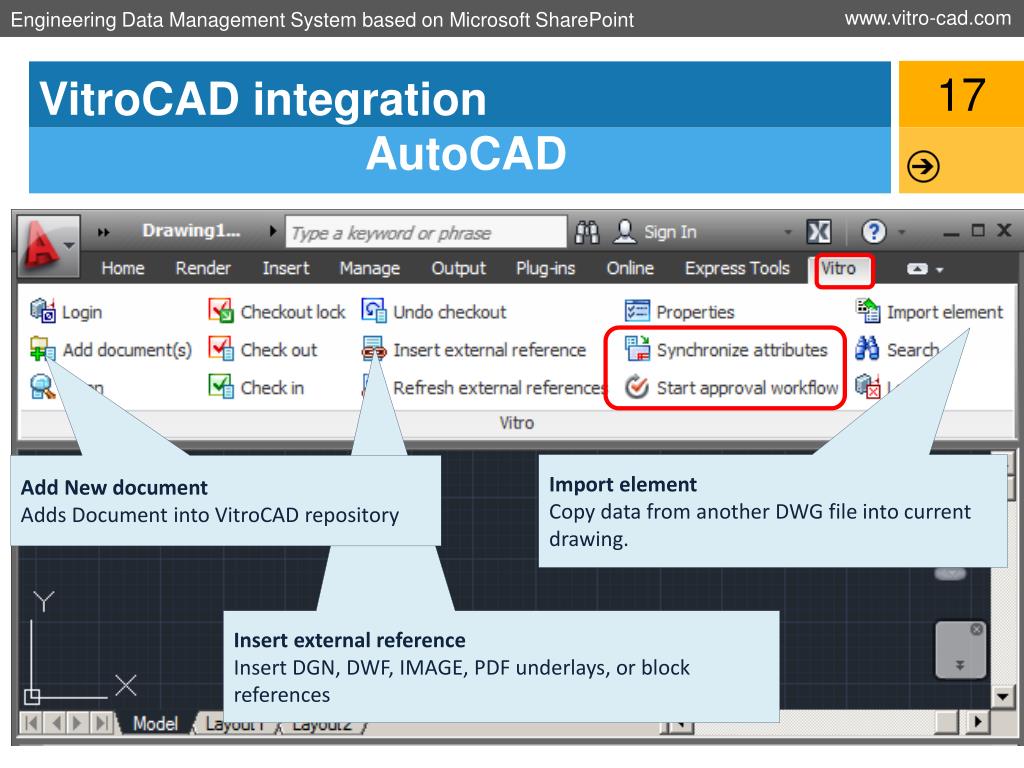
Task: Click the Checkout lock icon
Action: pos(221,311)
